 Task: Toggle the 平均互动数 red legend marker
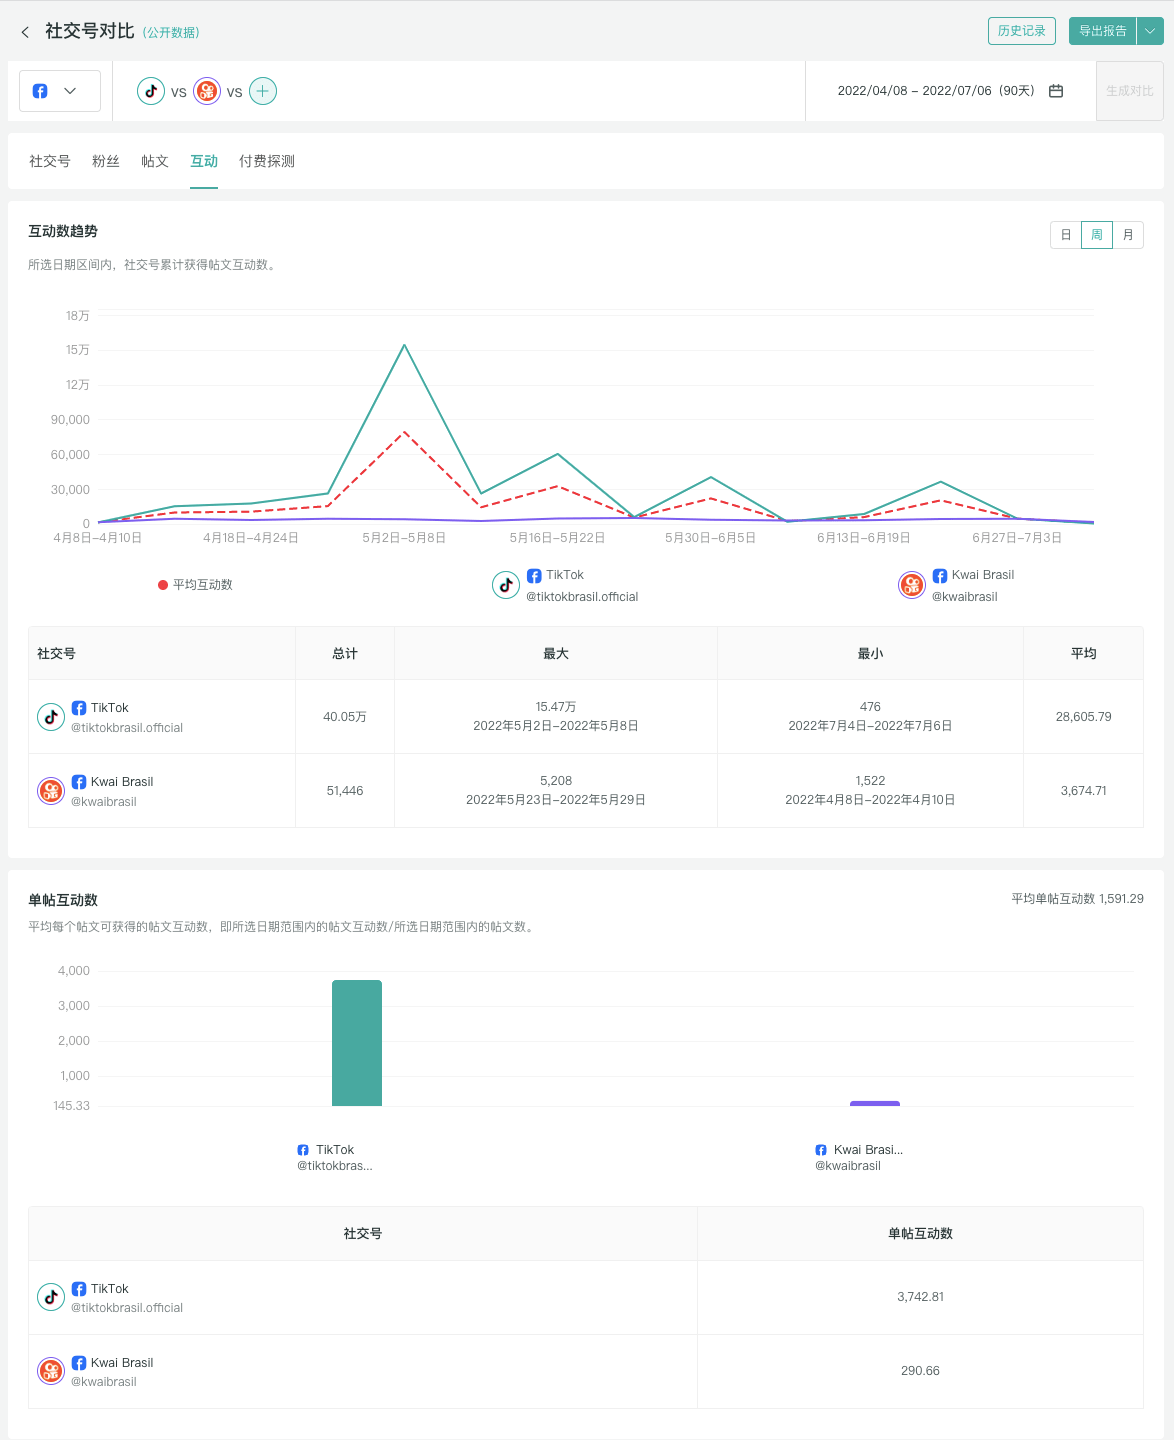click(163, 585)
